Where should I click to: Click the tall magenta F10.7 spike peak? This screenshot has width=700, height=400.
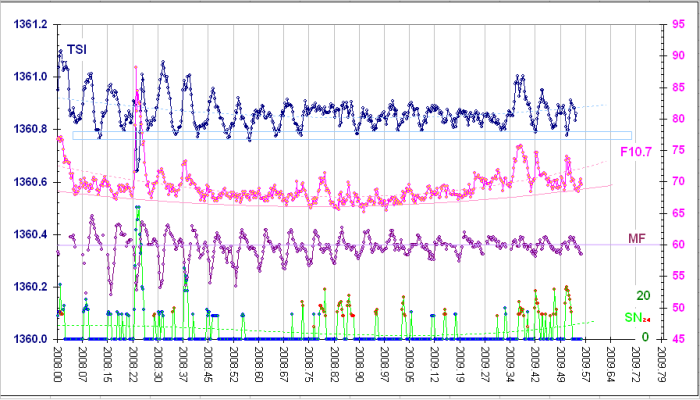pyautogui.click(x=135, y=68)
